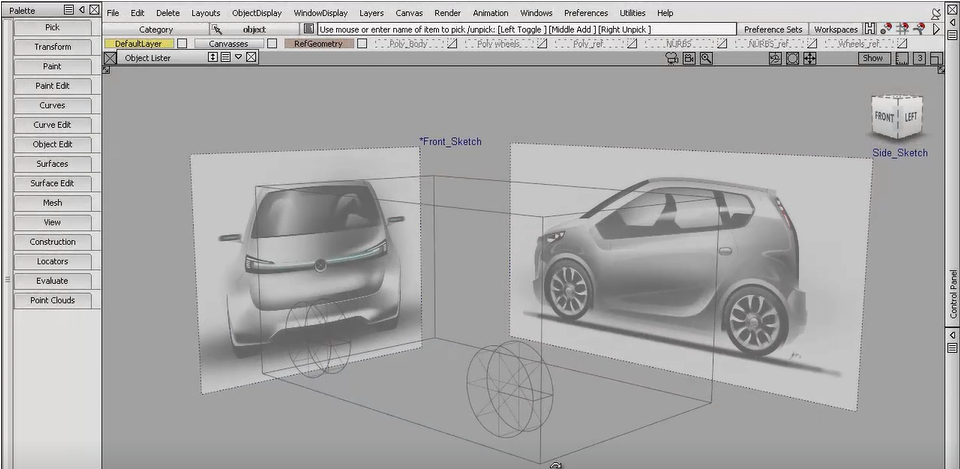Click the camera icon in viewport toolbar
This screenshot has width=960, height=469.
click(x=672, y=59)
